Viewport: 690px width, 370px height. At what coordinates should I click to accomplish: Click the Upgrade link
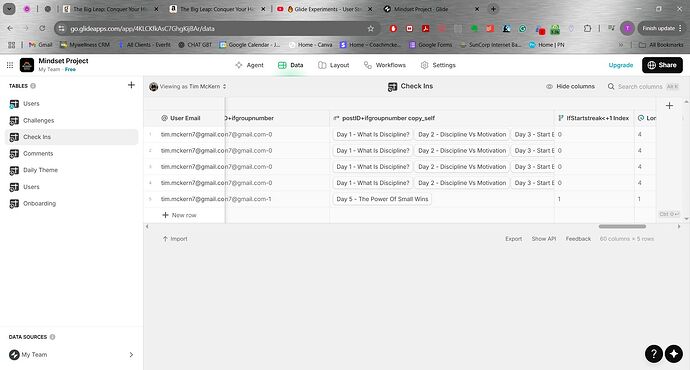pos(620,65)
